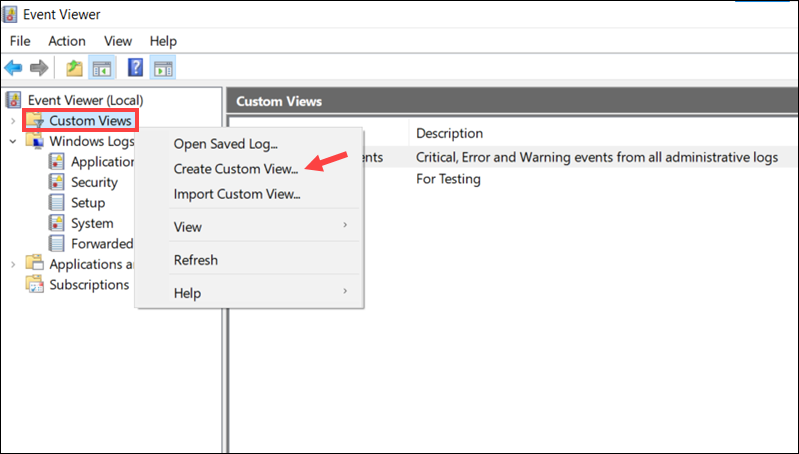The height and width of the screenshot is (454, 799).
Task: Select the Custom Views tree label
Action: click(x=90, y=121)
